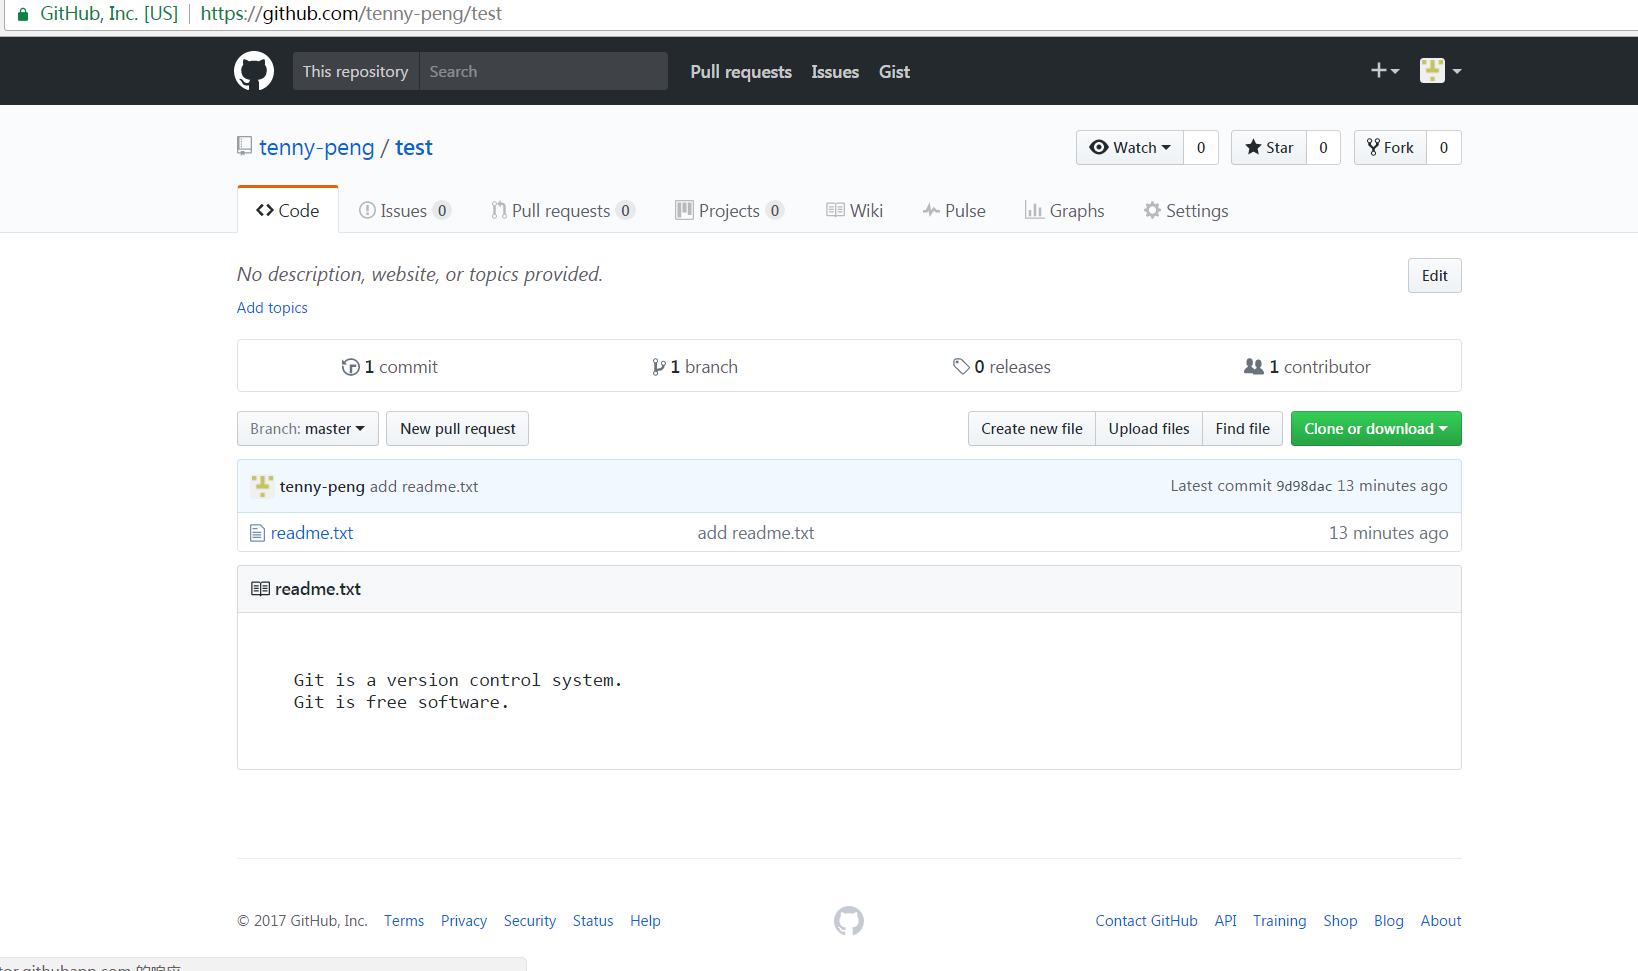Open the Pulse tab

click(954, 210)
